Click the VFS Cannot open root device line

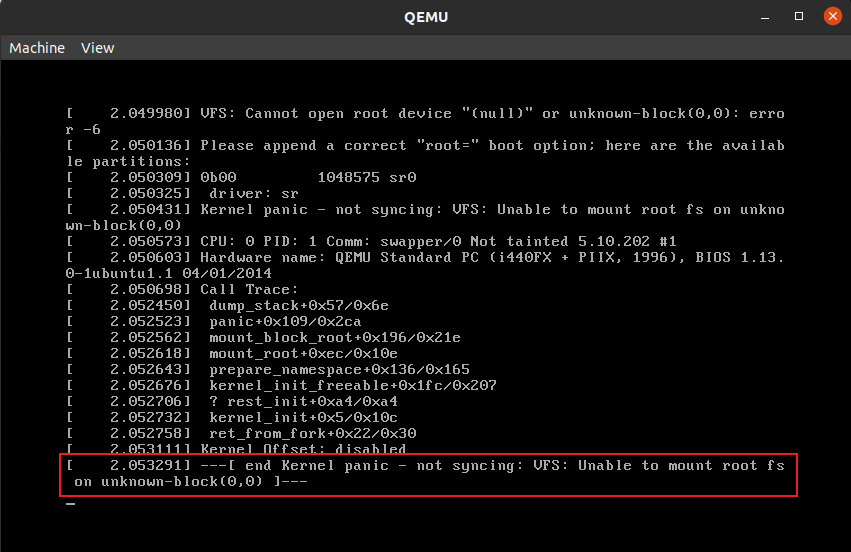(x=425, y=122)
